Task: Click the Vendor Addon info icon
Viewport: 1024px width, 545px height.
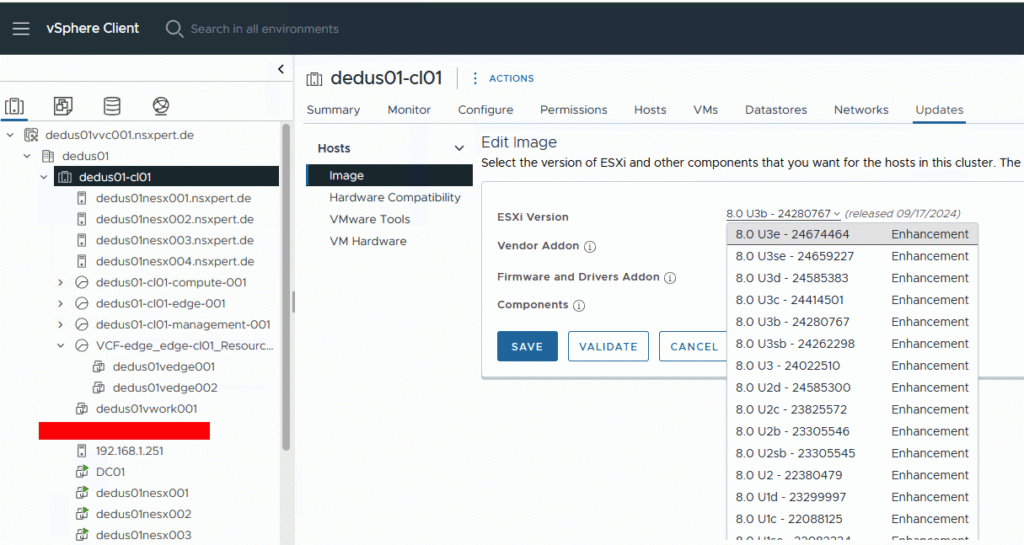Action: (x=590, y=247)
